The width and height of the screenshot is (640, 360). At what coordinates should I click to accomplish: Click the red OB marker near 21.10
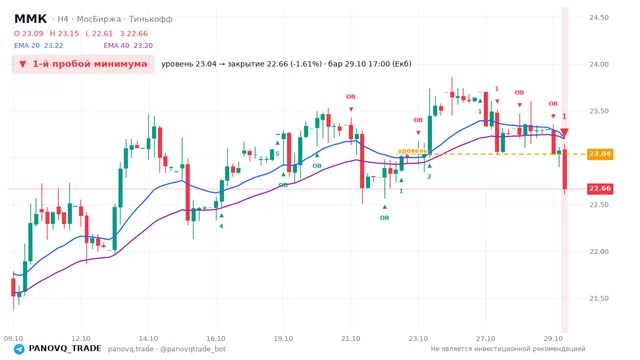pyautogui.click(x=351, y=97)
